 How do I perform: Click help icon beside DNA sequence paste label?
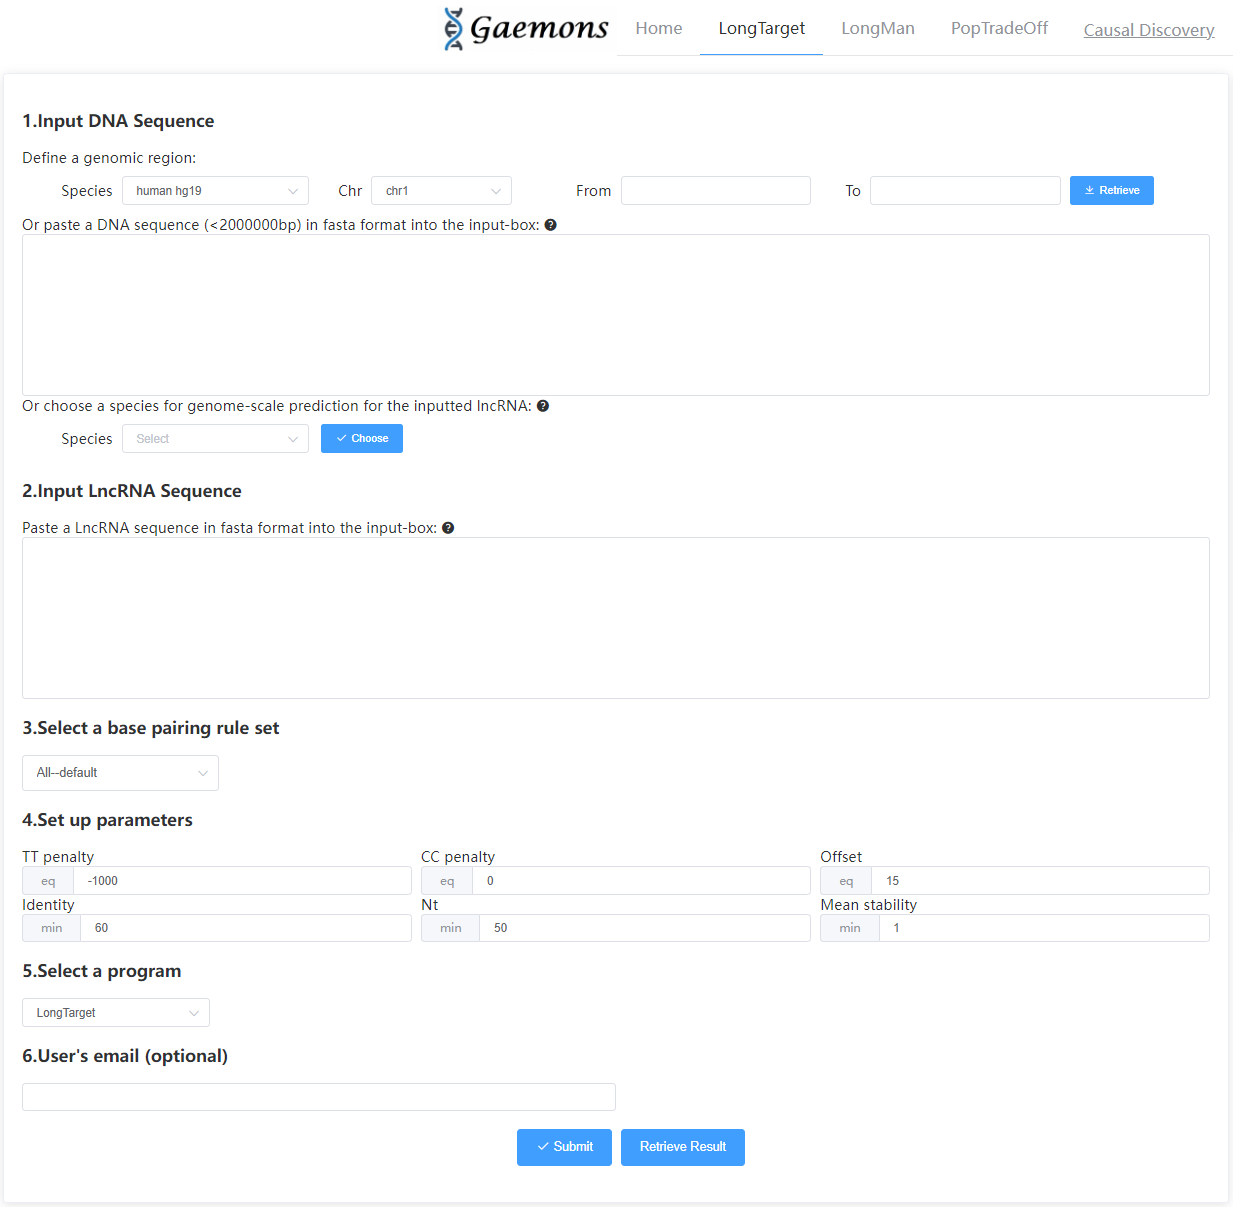click(x=550, y=225)
